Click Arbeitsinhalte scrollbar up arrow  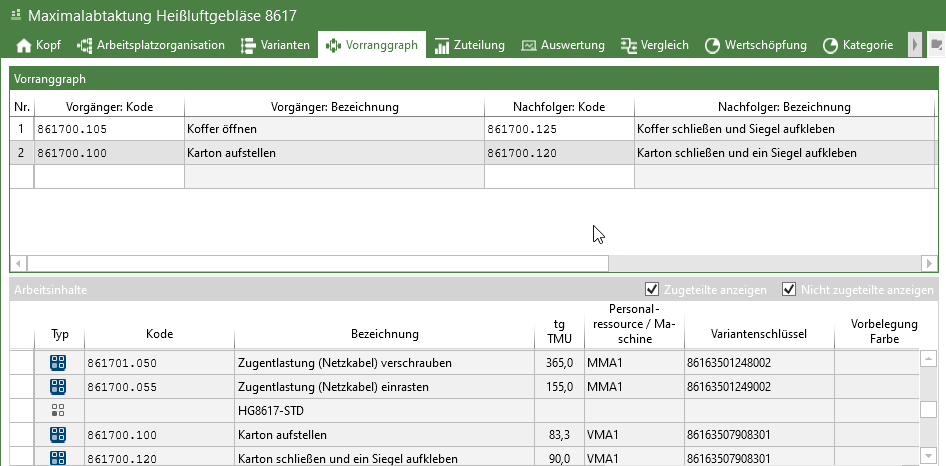pos(928,360)
